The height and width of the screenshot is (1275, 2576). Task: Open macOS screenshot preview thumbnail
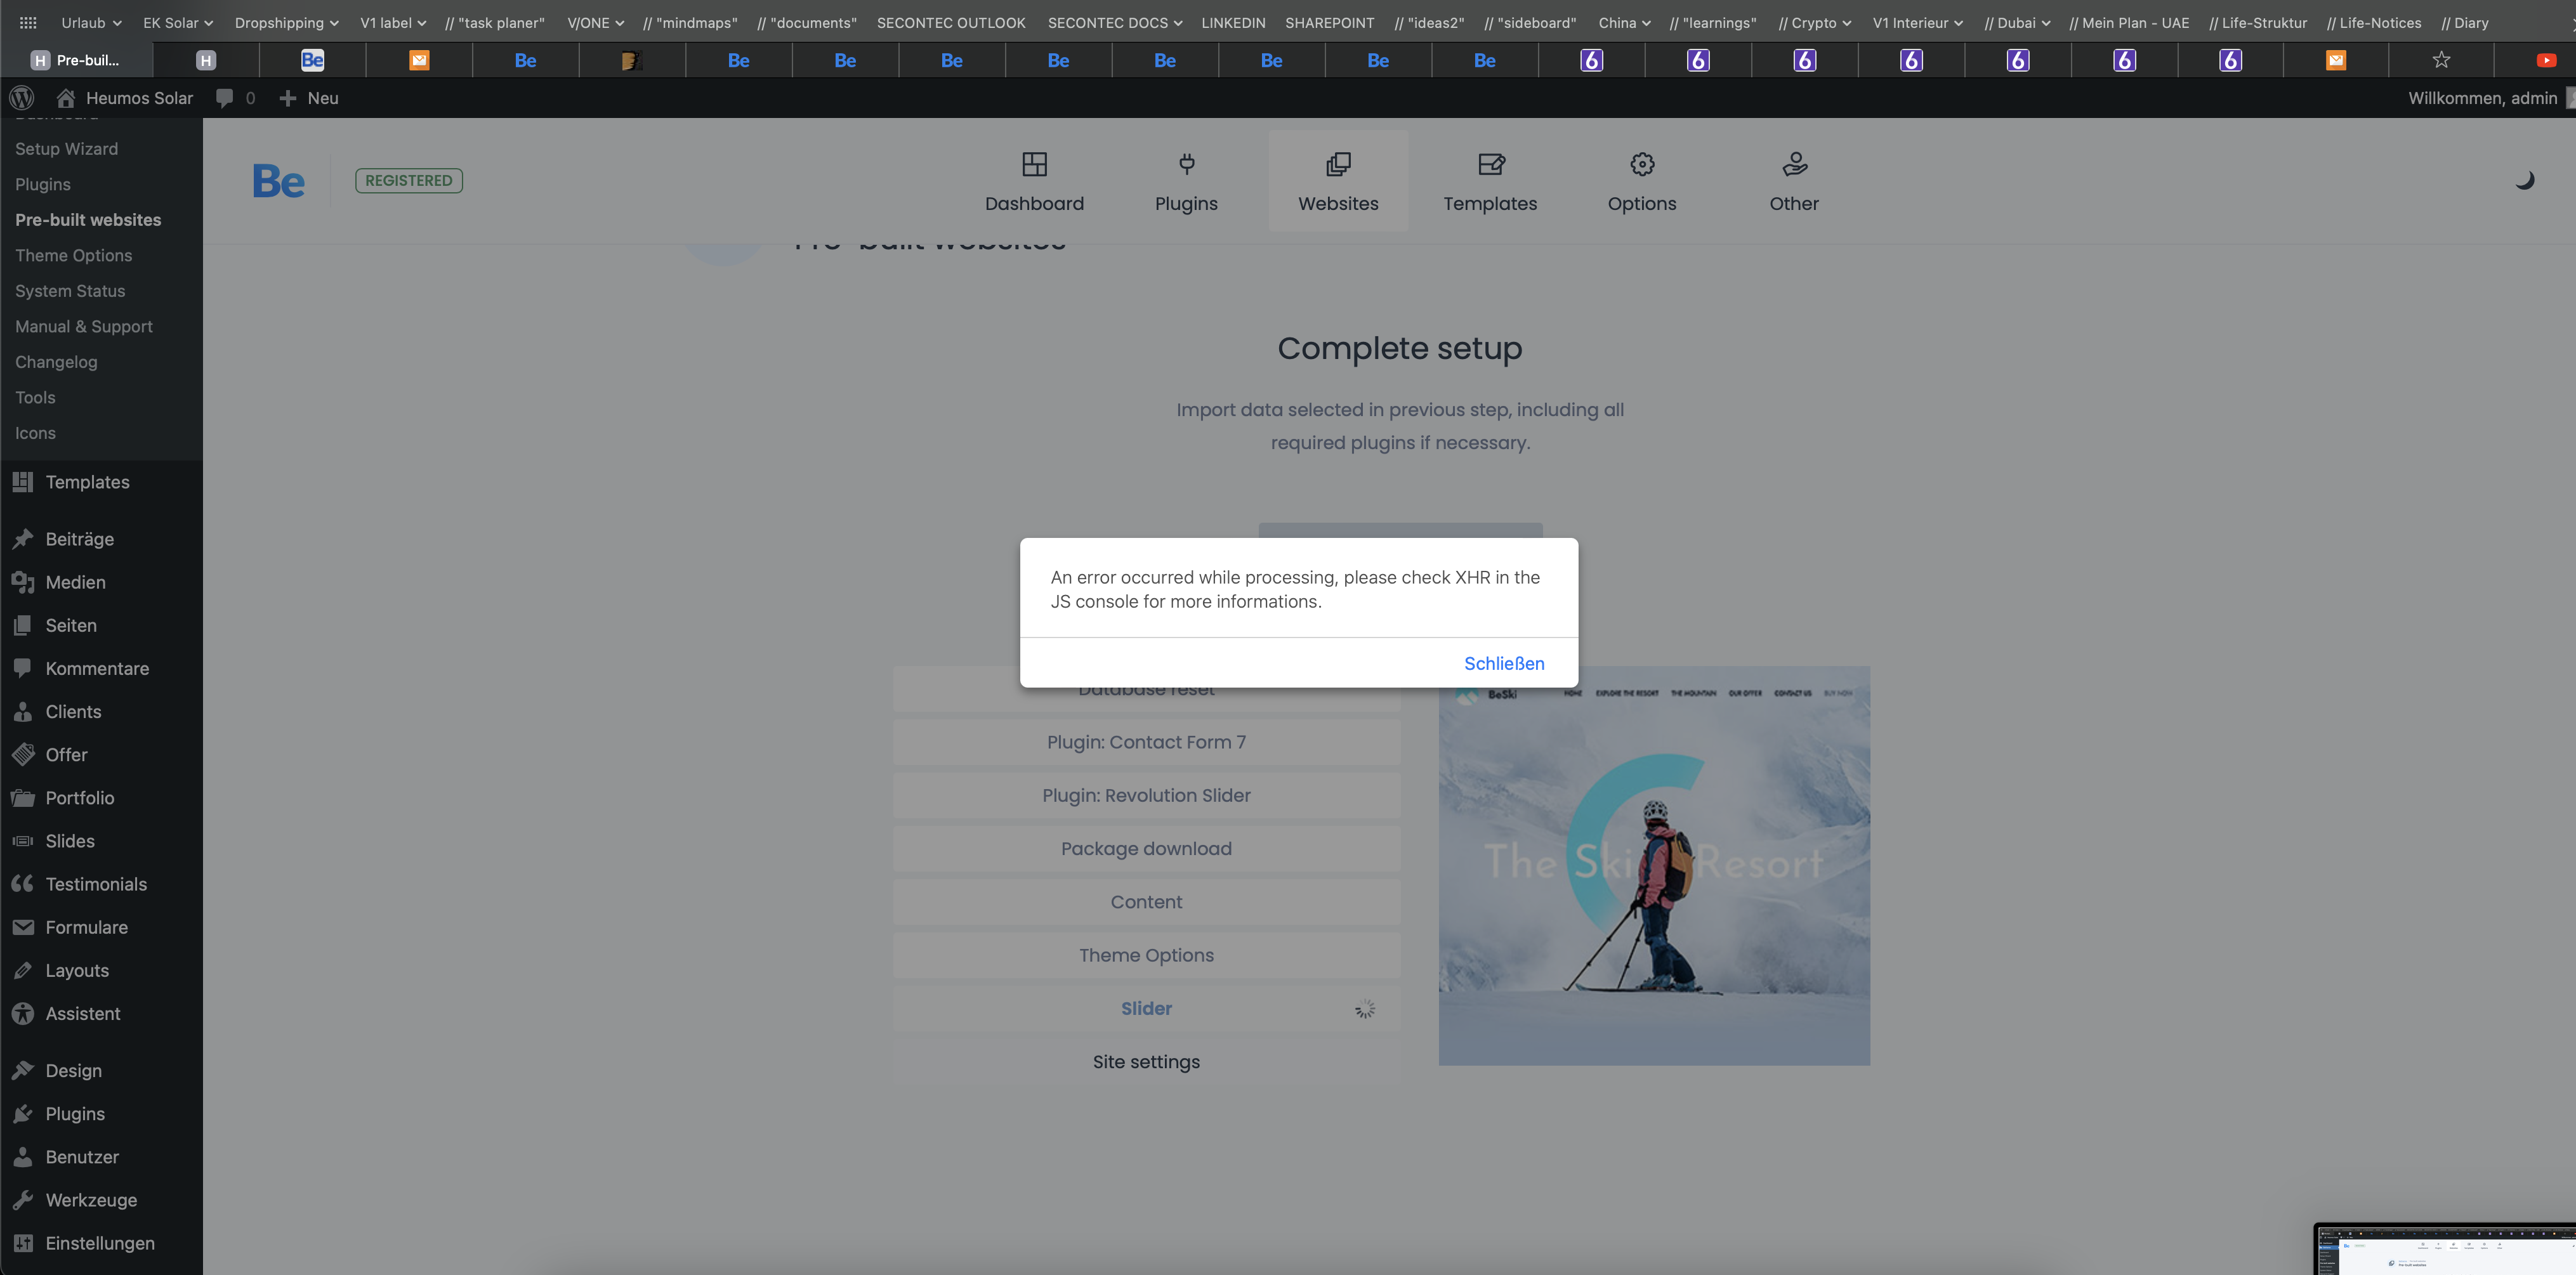(x=2446, y=1249)
